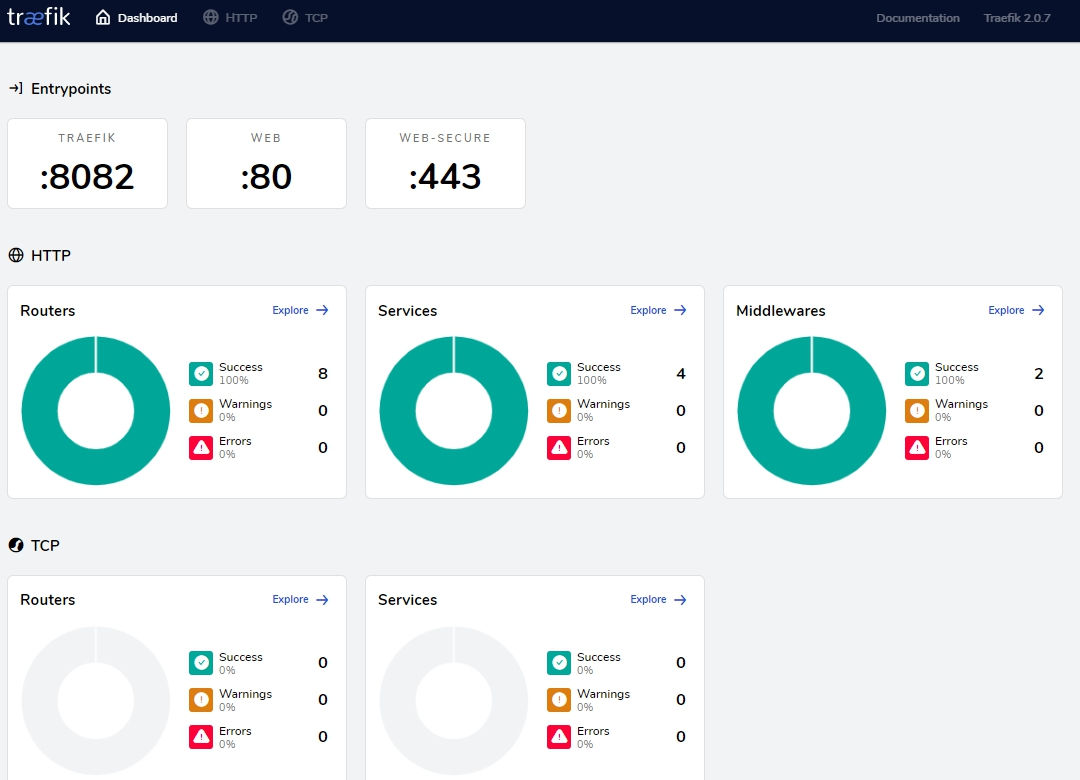Click the HTTP globe icon in navbar
This screenshot has width=1080, height=780.
[x=210, y=18]
